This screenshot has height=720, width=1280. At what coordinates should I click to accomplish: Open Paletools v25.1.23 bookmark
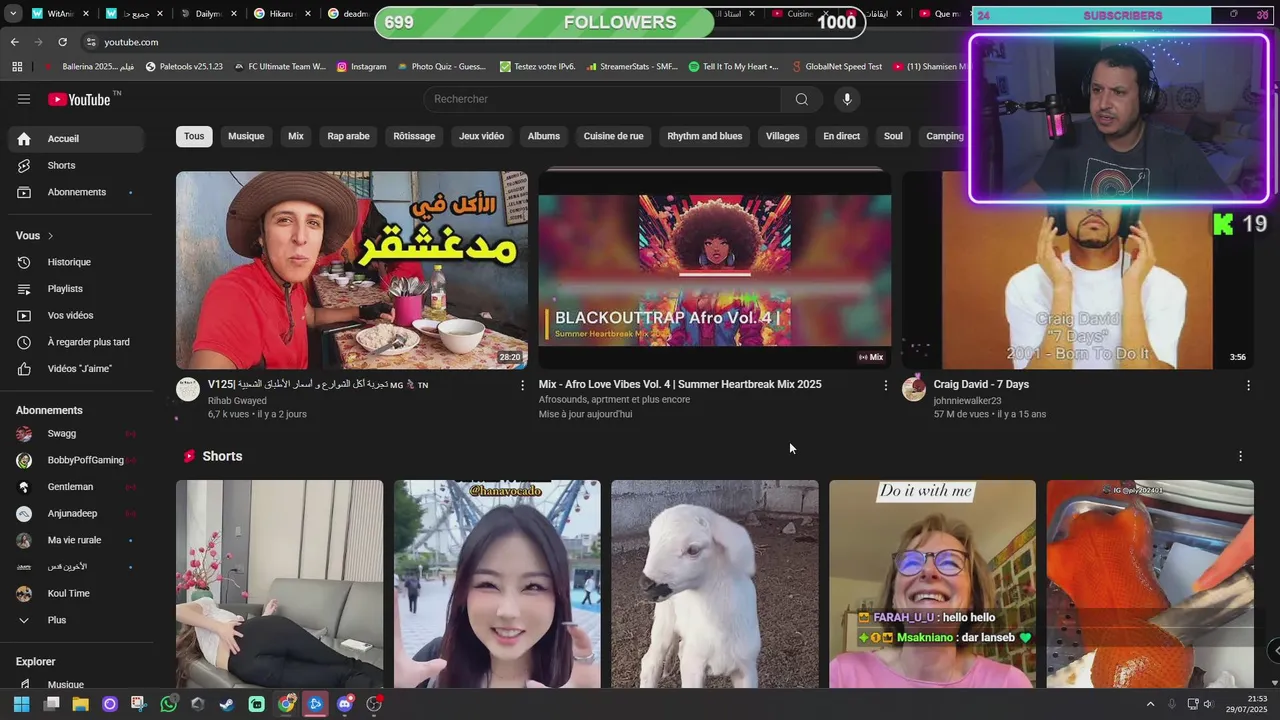pos(184,67)
